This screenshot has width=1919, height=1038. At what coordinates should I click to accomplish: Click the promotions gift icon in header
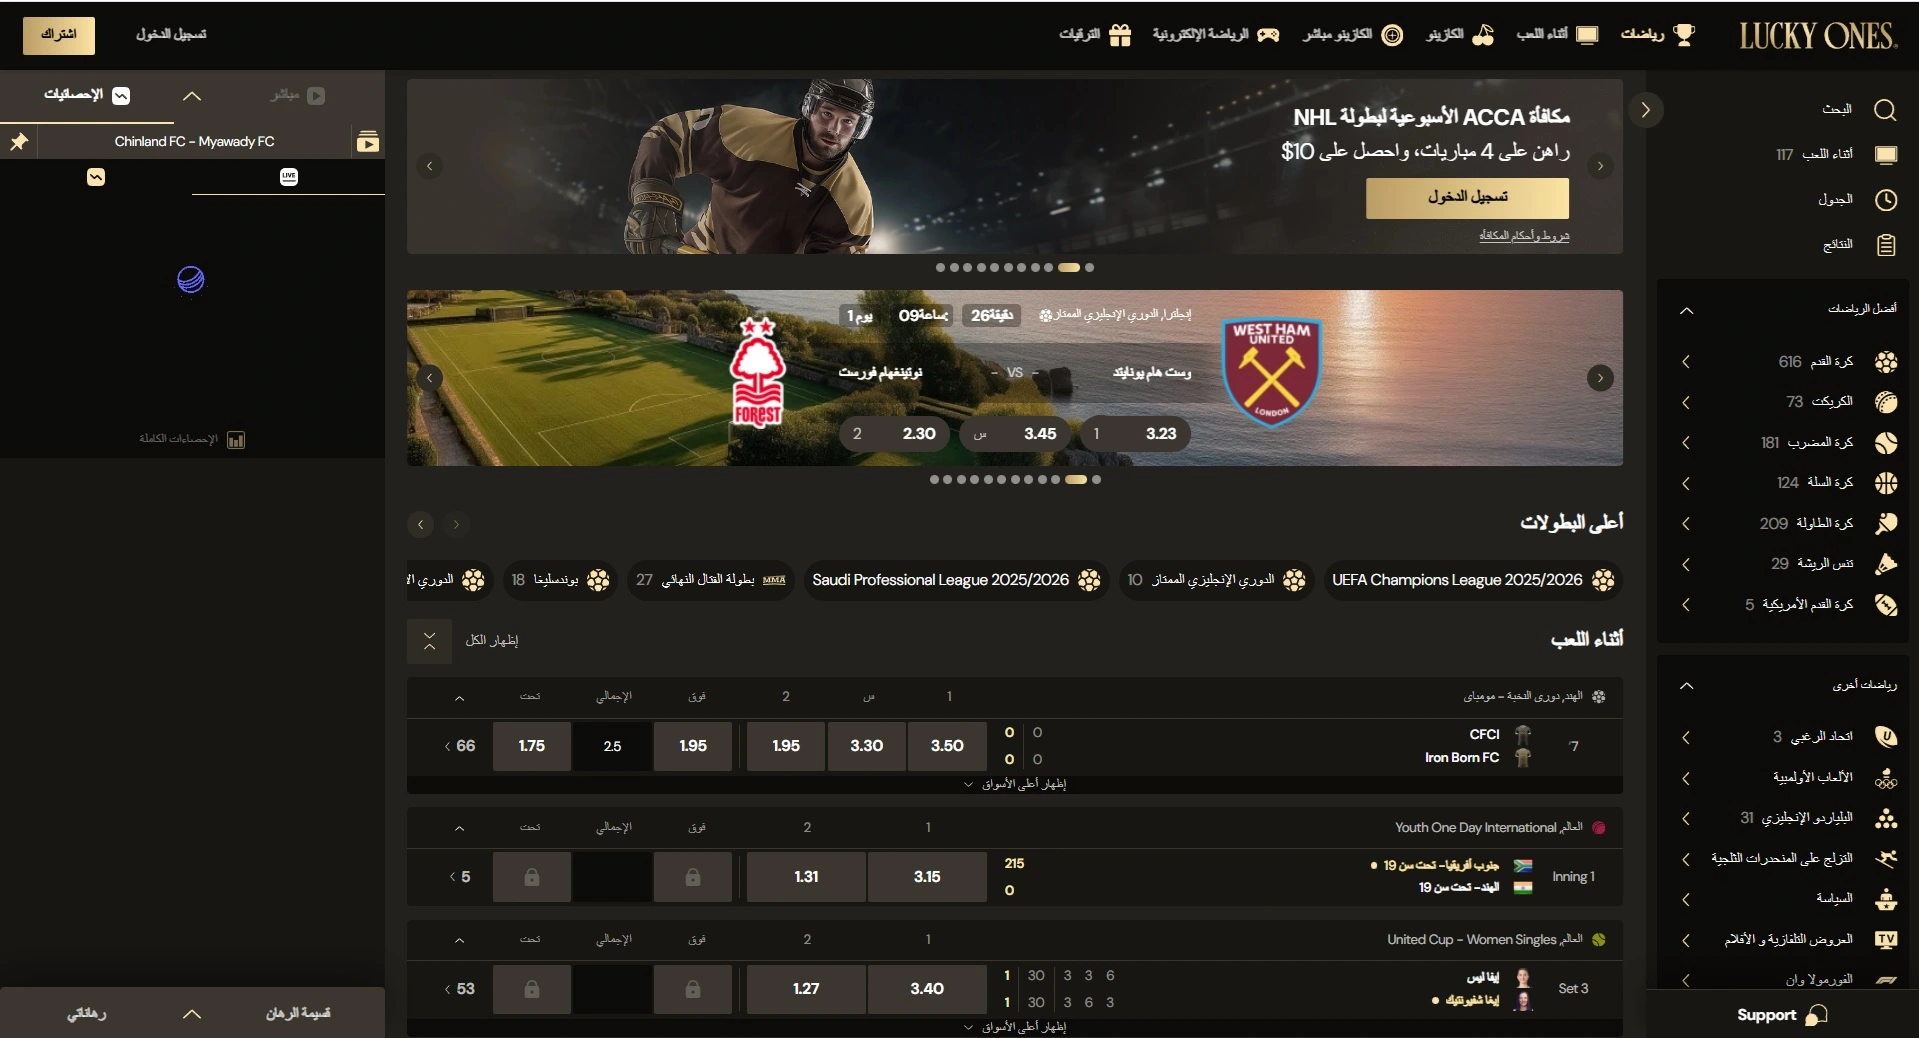(1120, 35)
